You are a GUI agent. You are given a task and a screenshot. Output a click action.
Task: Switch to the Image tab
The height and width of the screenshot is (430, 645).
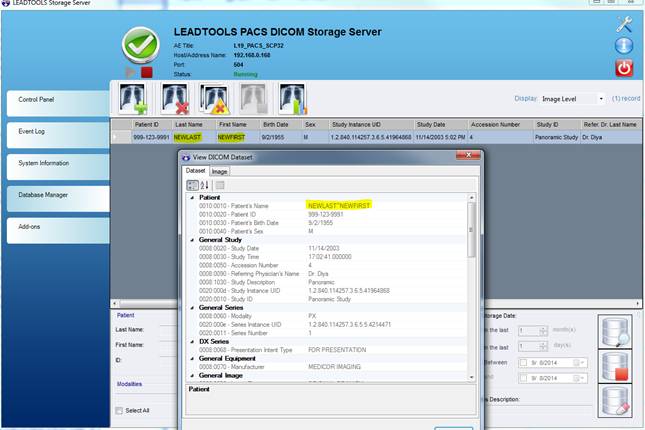219,172
